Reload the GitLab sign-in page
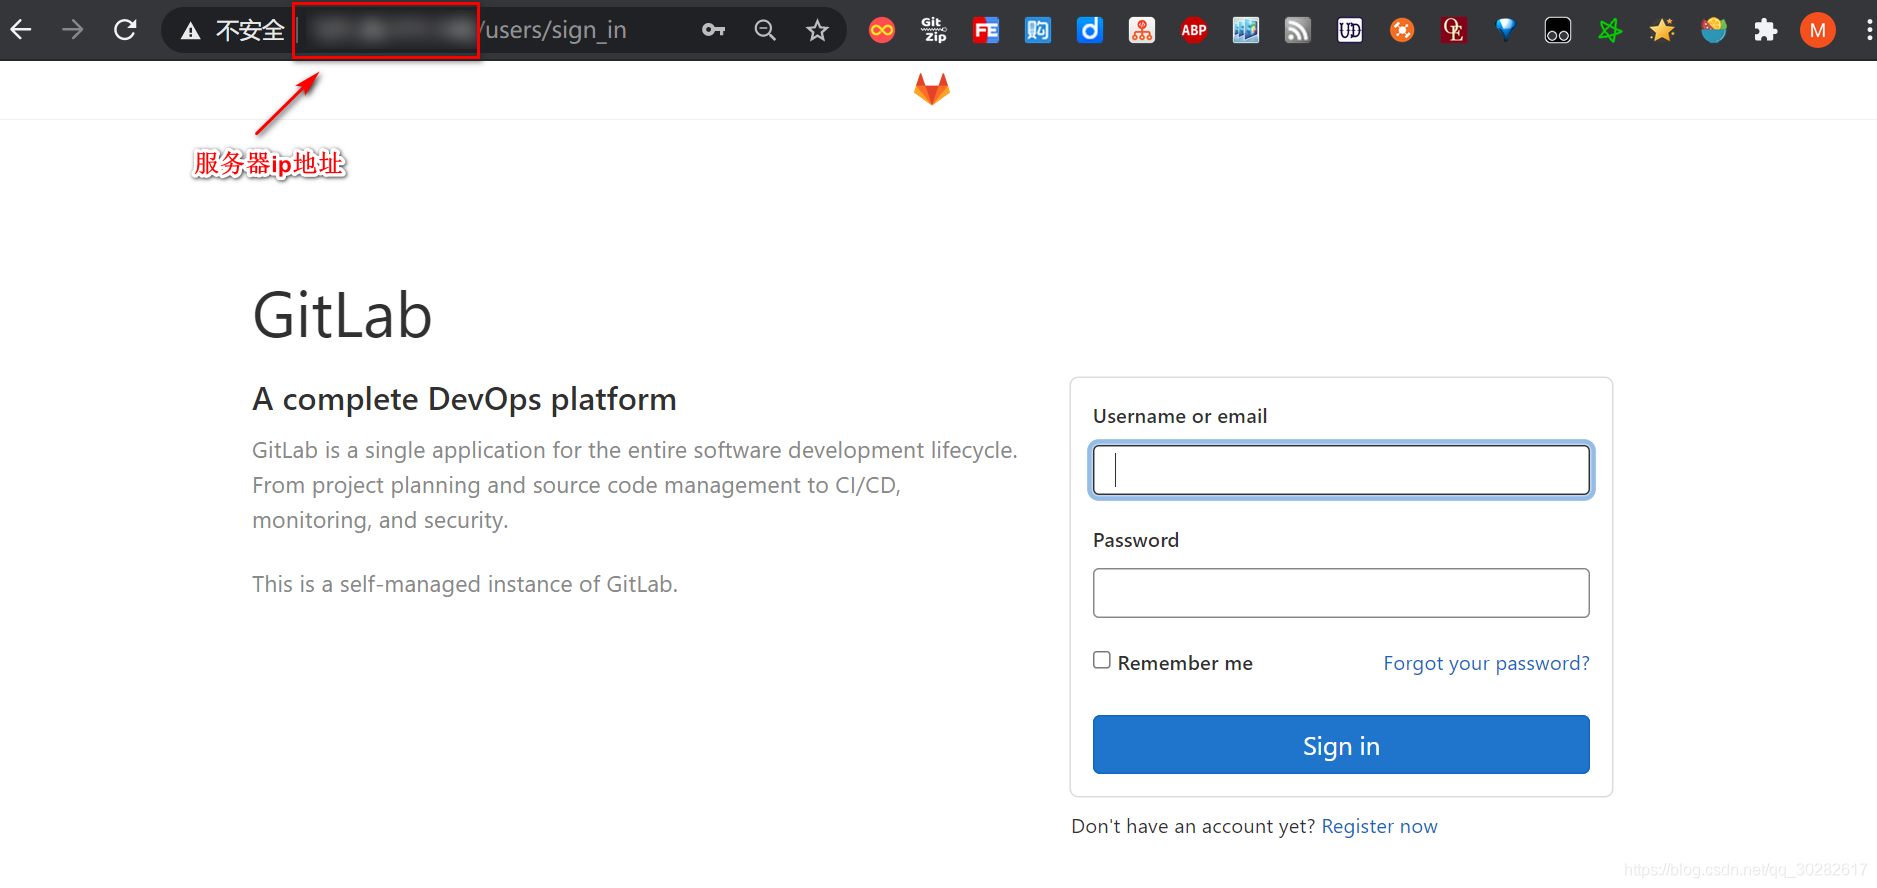1877x888 pixels. pyautogui.click(x=125, y=30)
